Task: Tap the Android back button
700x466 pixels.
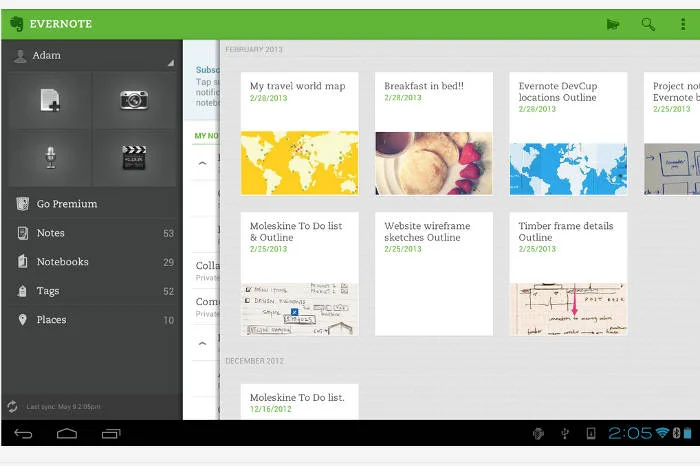Action: pos(23,433)
